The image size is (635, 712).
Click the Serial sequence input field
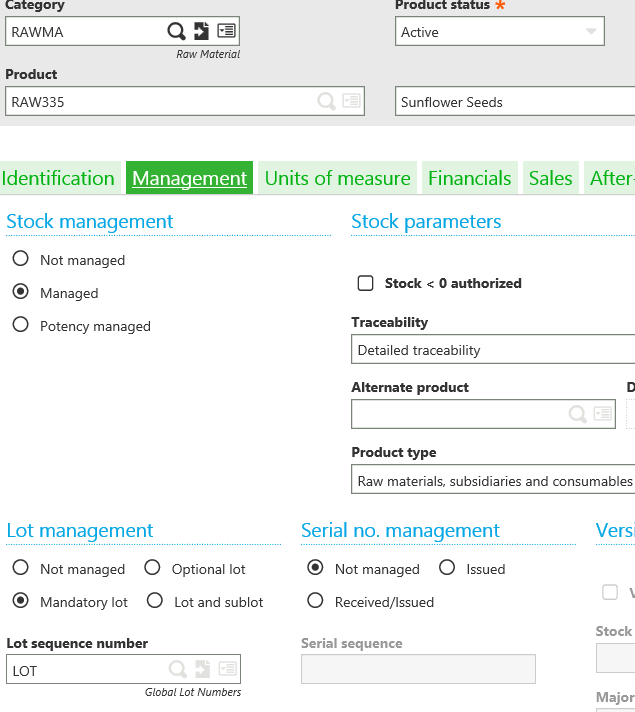tap(418, 669)
